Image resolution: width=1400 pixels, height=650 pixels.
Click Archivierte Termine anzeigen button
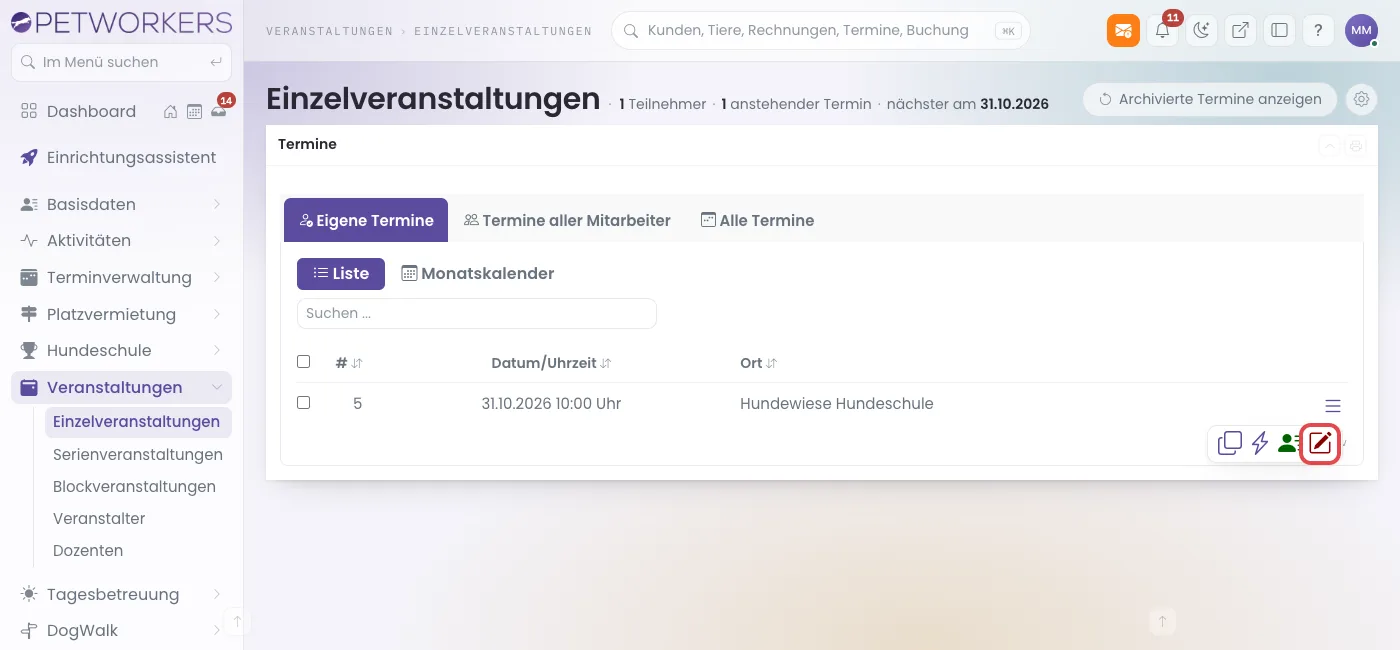[x=1210, y=99]
